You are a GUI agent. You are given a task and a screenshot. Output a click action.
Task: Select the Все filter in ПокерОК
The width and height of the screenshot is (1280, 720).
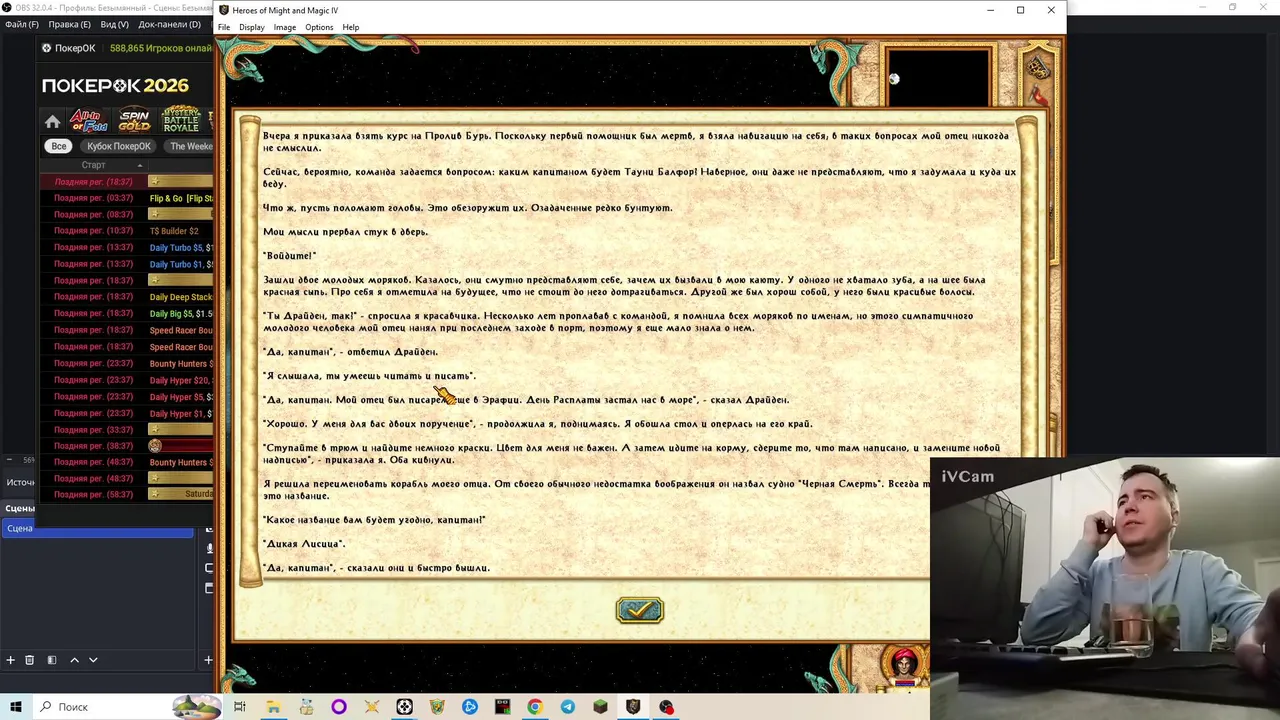click(59, 146)
